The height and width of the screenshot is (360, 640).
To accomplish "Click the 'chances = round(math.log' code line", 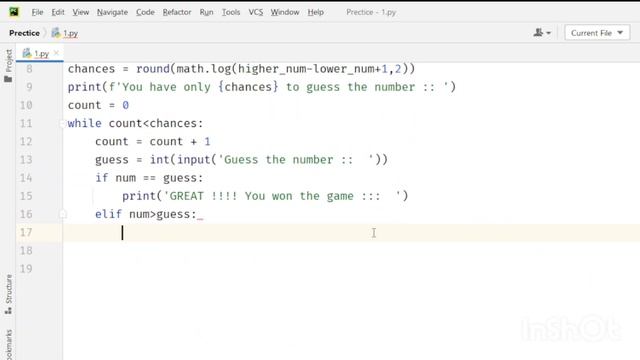I will pyautogui.click(x=241, y=69).
